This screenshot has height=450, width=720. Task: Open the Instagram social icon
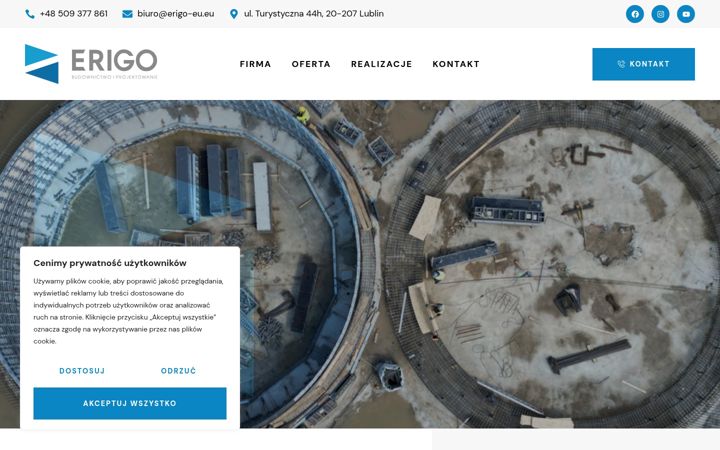click(660, 14)
